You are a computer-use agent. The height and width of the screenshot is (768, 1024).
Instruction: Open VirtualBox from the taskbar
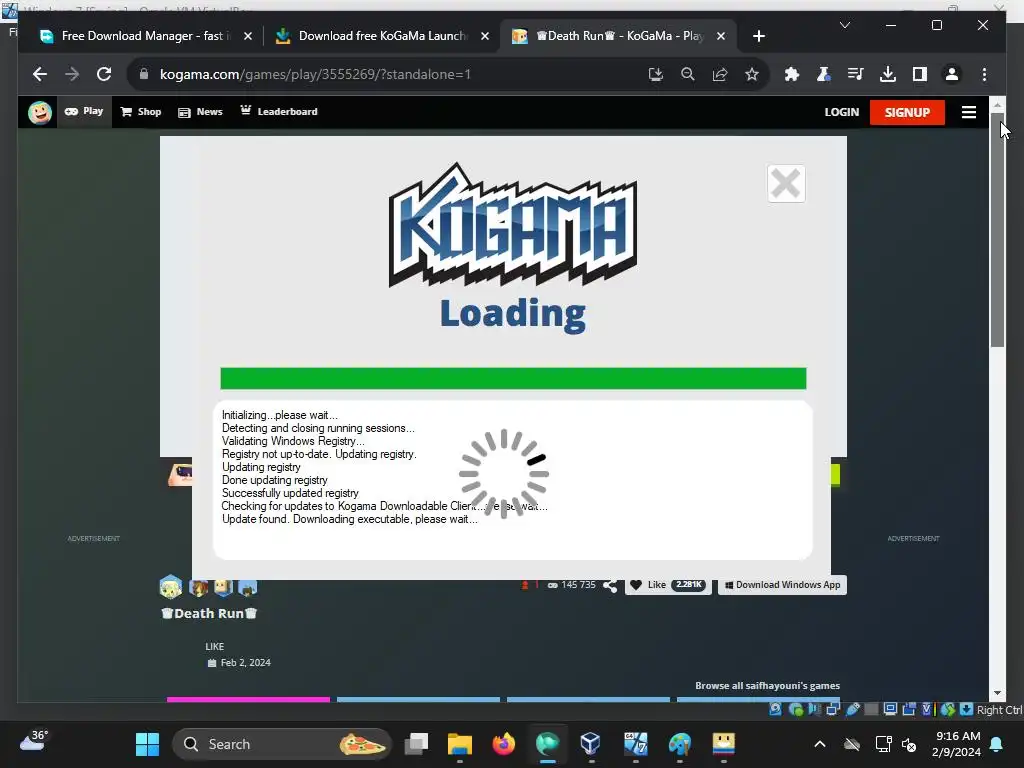click(590, 744)
